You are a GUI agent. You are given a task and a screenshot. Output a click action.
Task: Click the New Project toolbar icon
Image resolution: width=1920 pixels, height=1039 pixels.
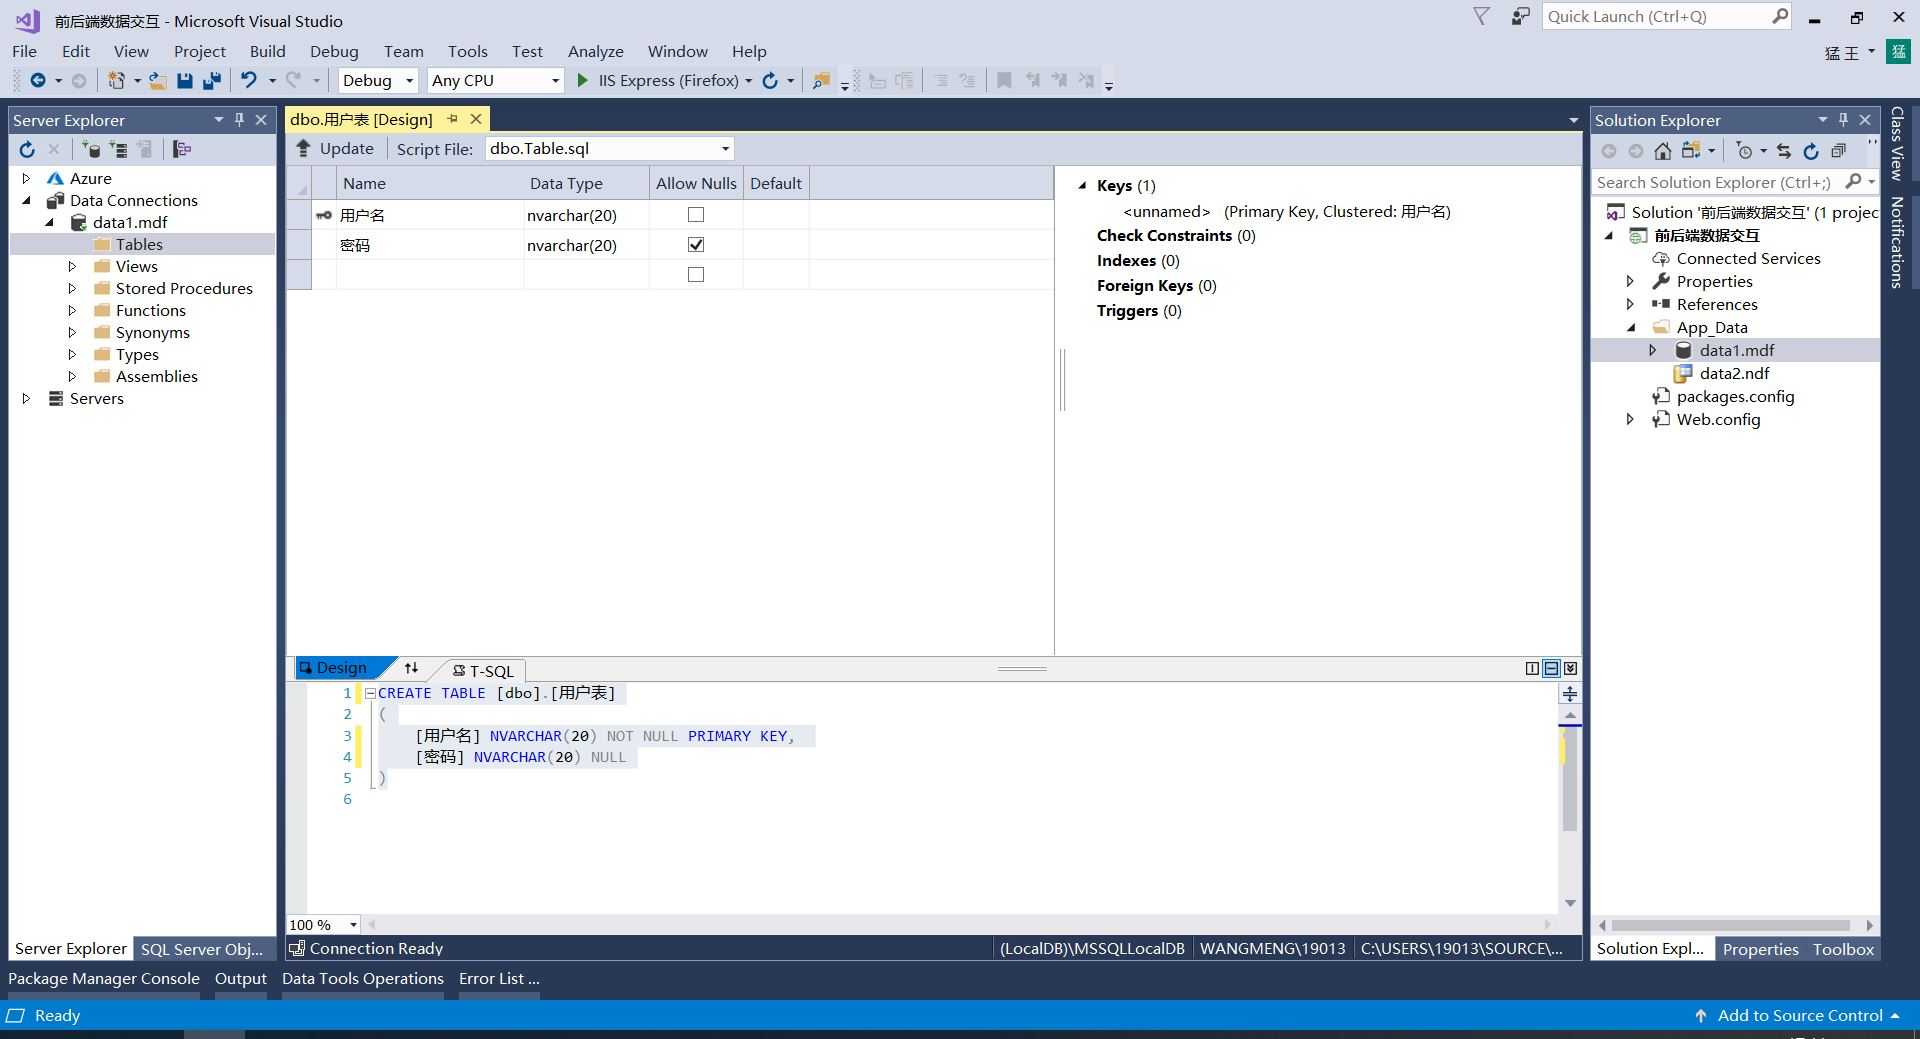click(x=117, y=81)
